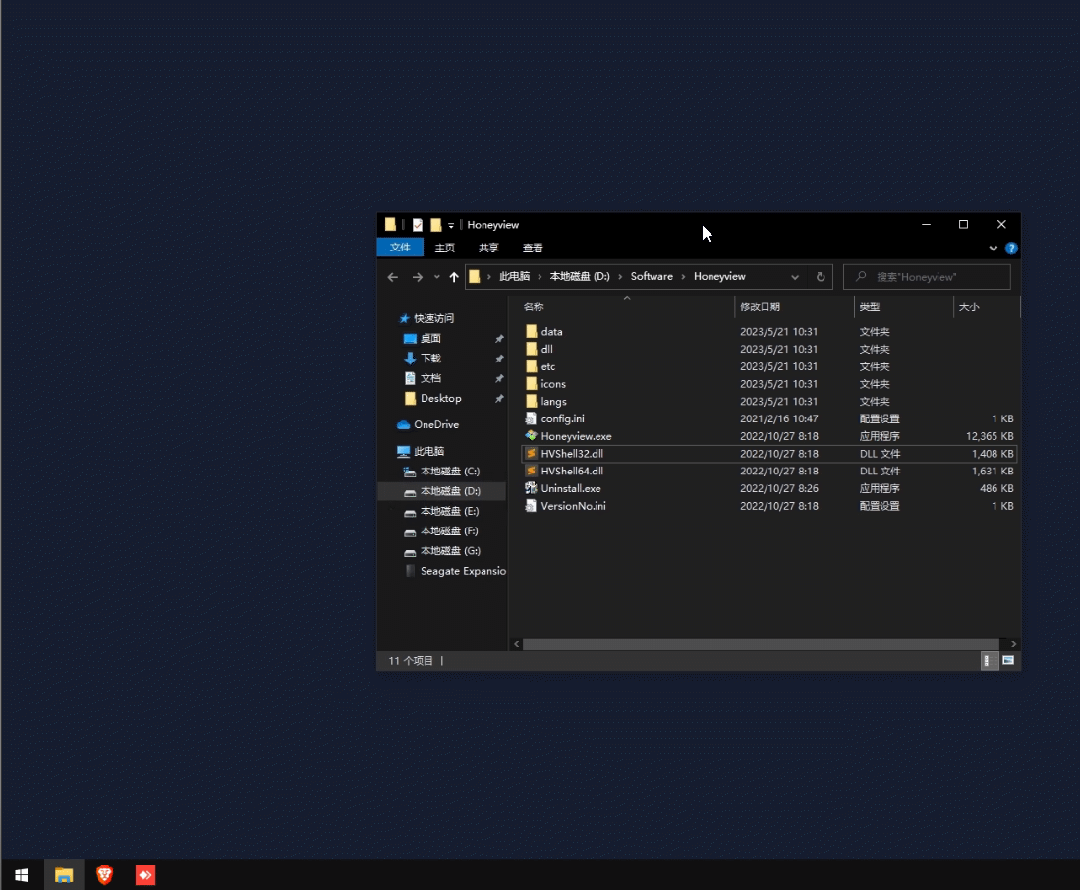The height and width of the screenshot is (890, 1080).
Task: Click New Folder quick access icon
Action: [435, 225]
